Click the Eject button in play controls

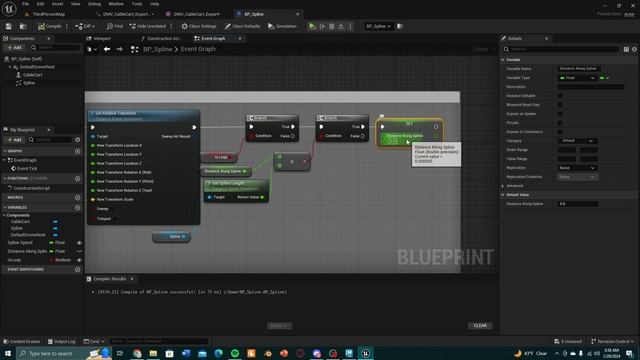point(341,26)
